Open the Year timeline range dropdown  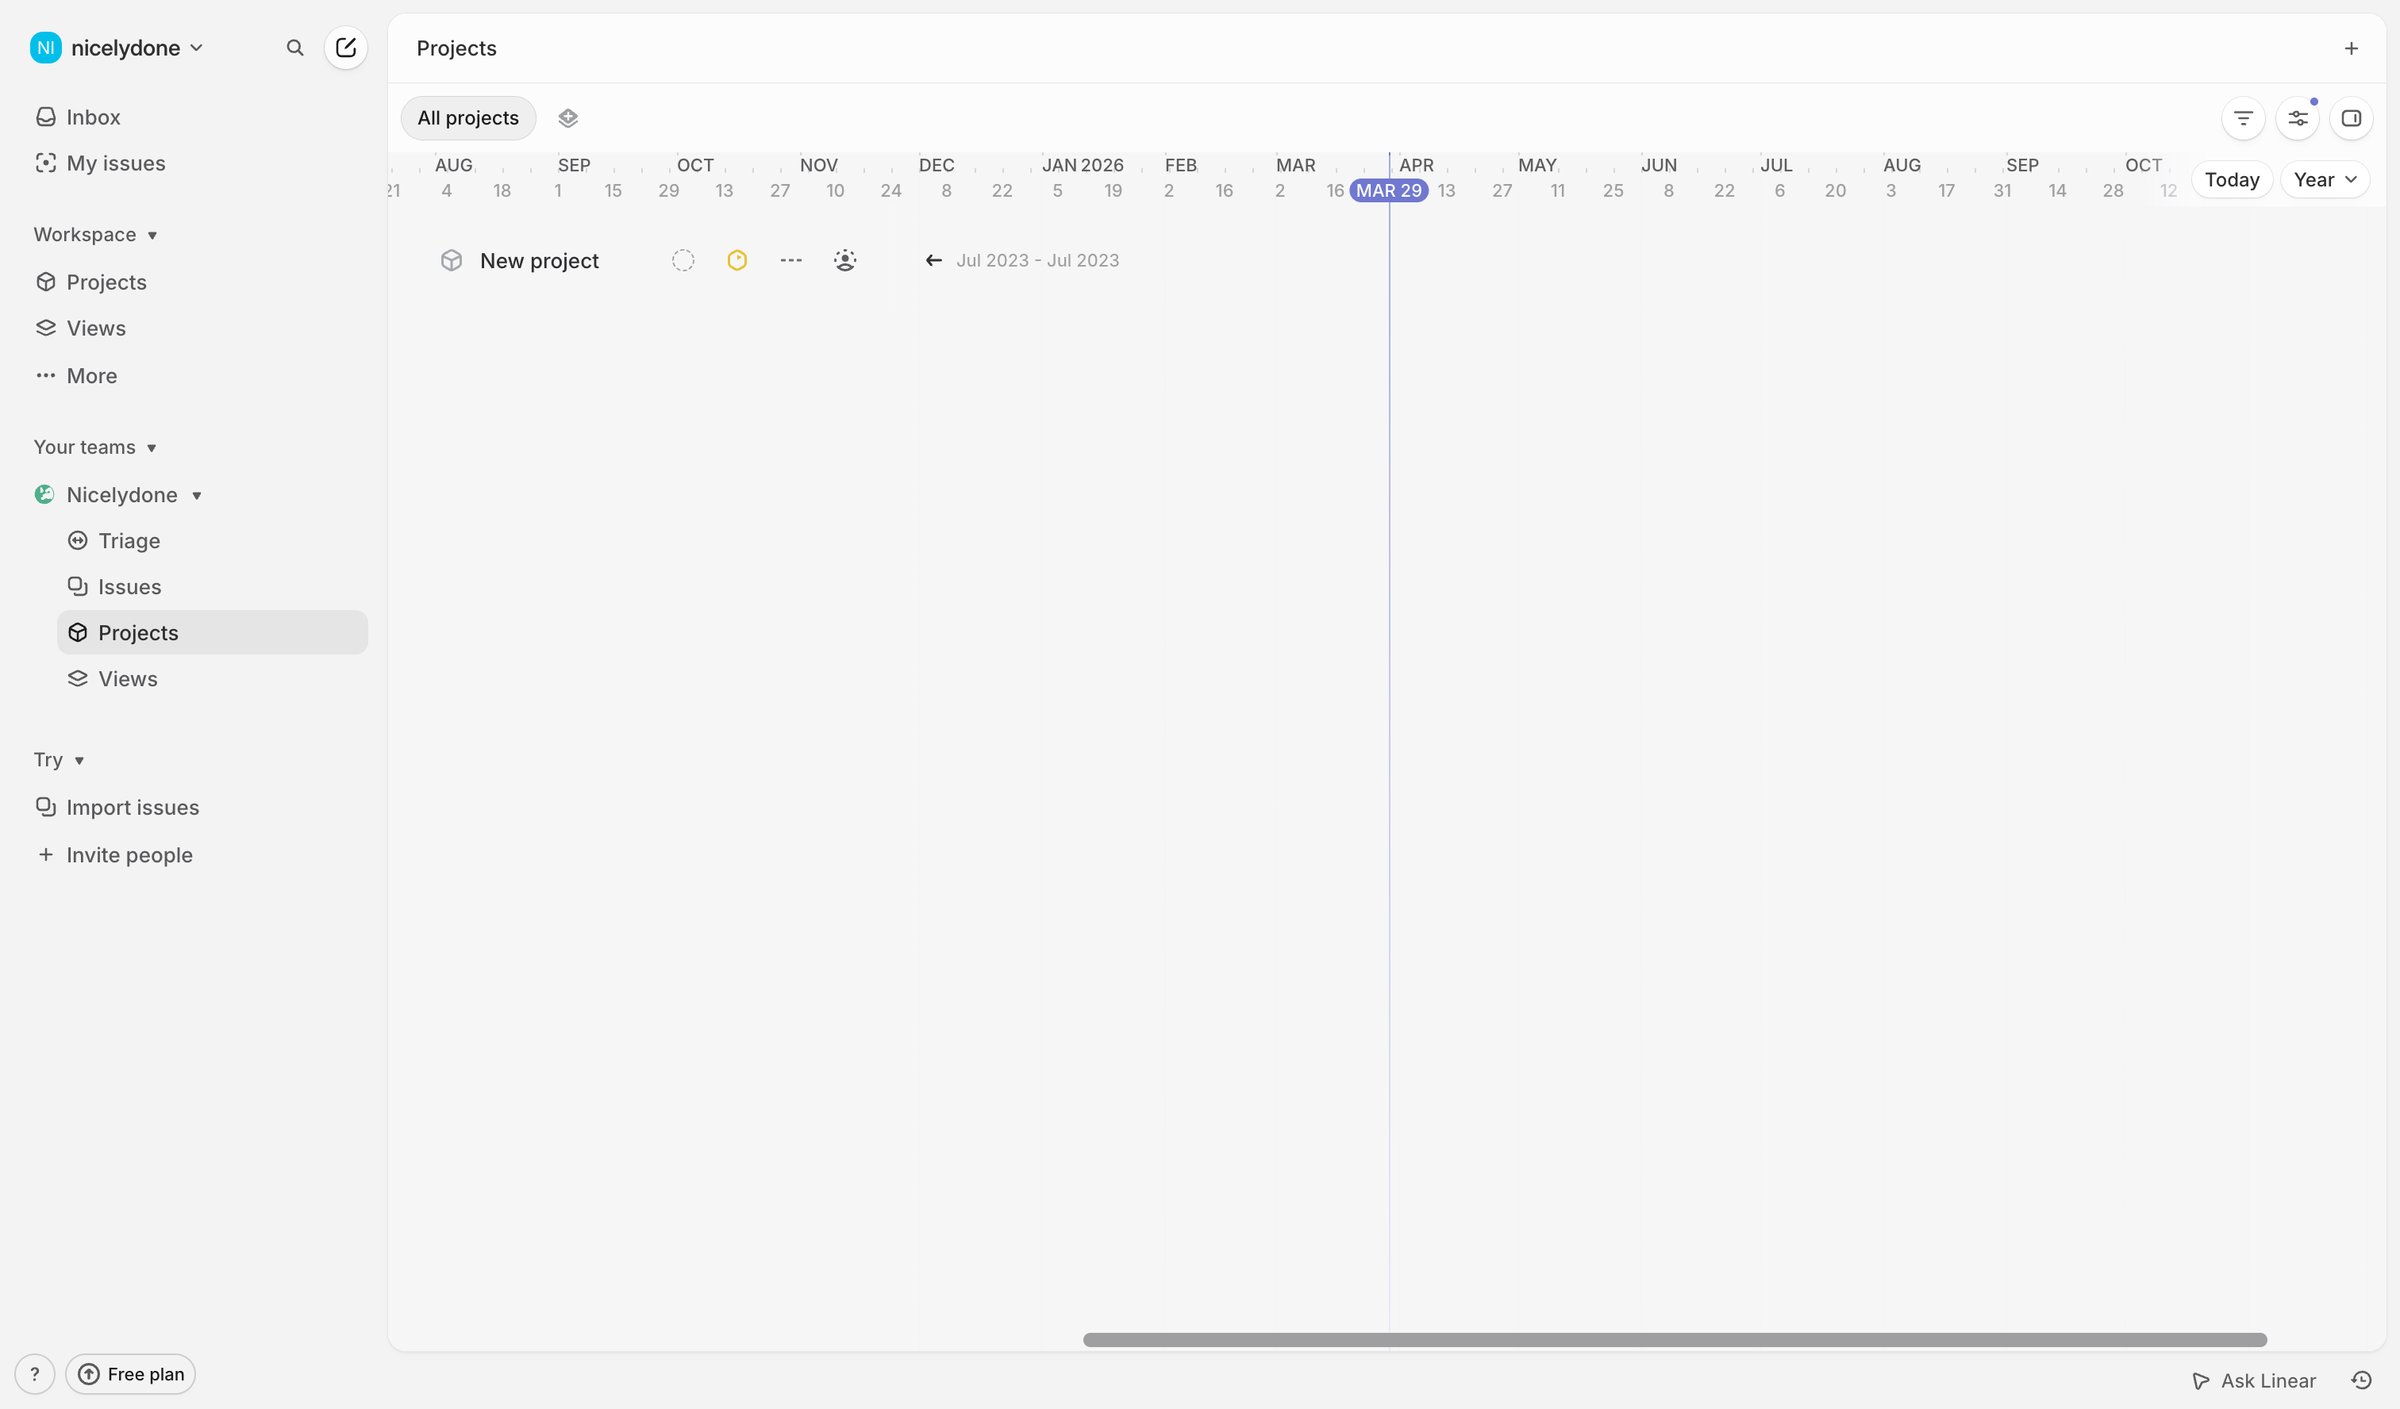pos(2324,180)
